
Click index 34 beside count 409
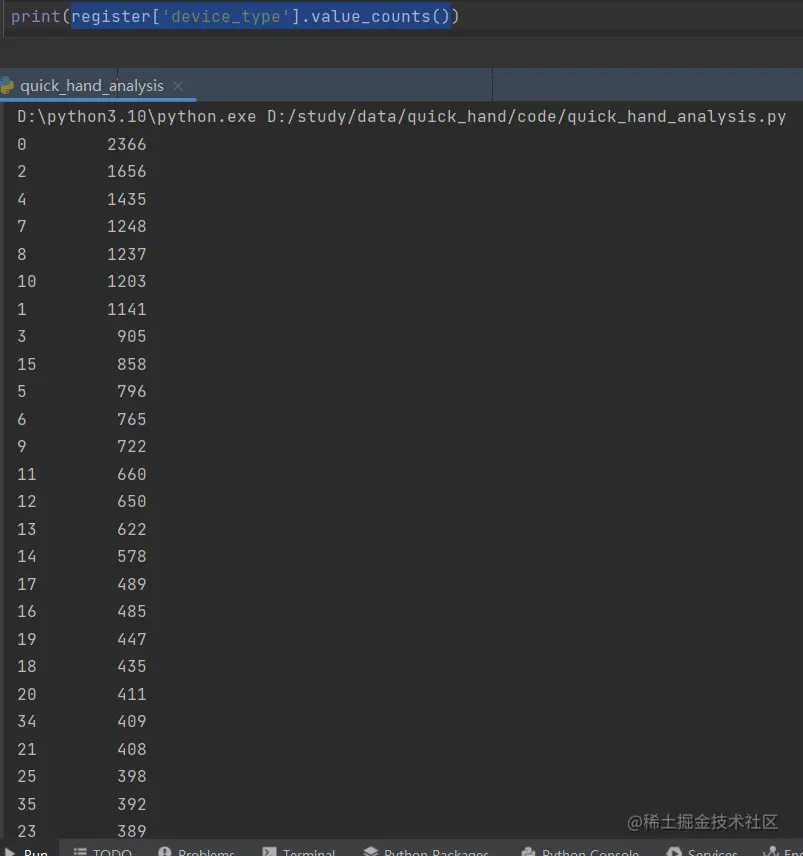pyautogui.click(x=27, y=721)
